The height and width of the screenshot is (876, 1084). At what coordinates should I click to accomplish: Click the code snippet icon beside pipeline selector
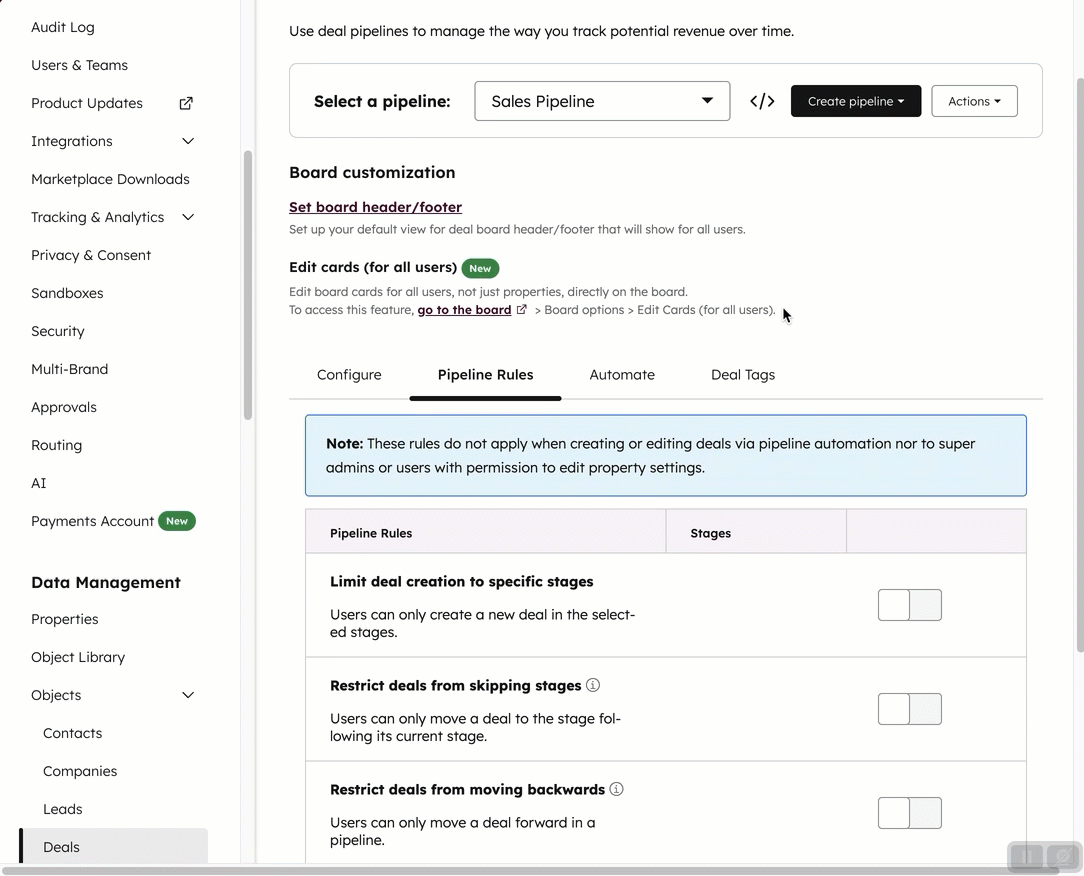pyautogui.click(x=762, y=100)
